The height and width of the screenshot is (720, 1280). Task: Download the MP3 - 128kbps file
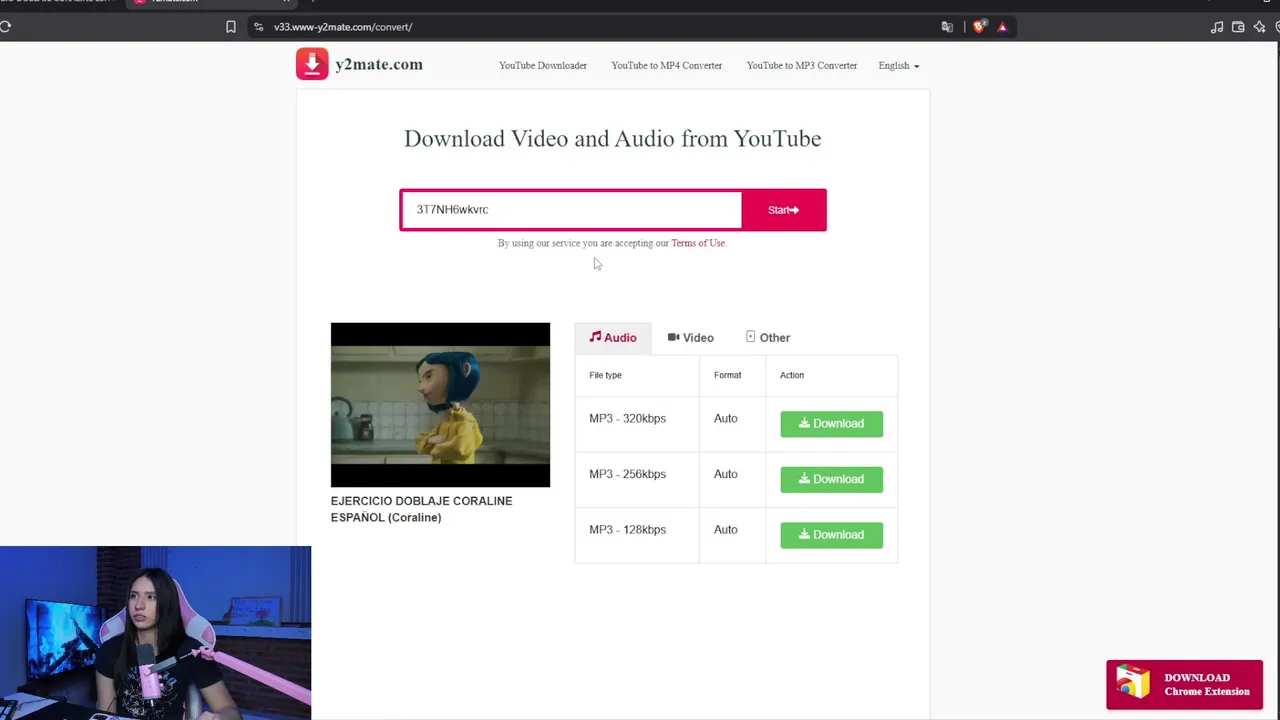click(x=831, y=535)
